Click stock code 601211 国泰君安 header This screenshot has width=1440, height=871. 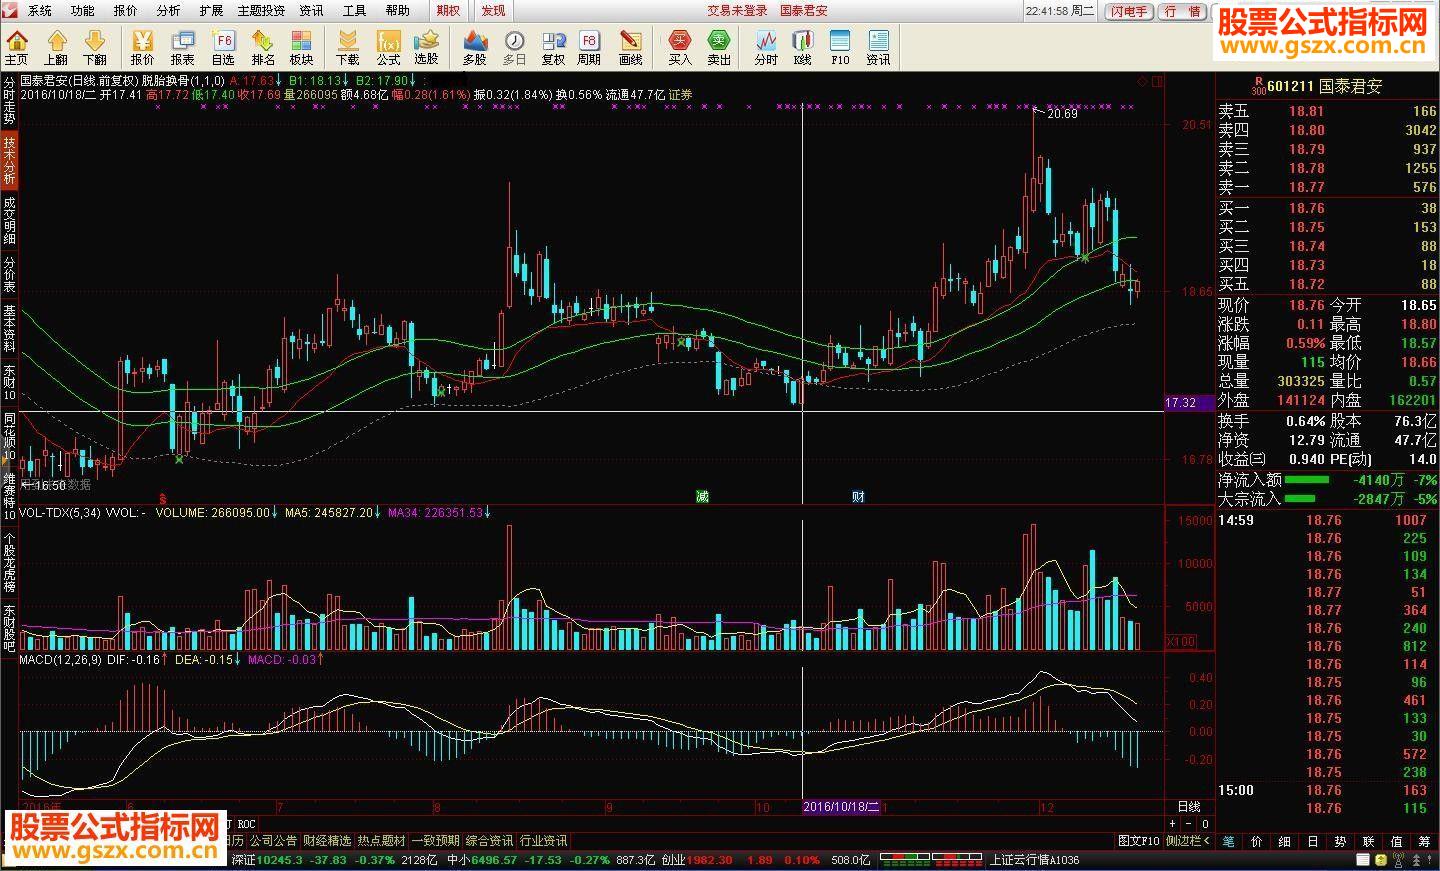tap(1325, 86)
